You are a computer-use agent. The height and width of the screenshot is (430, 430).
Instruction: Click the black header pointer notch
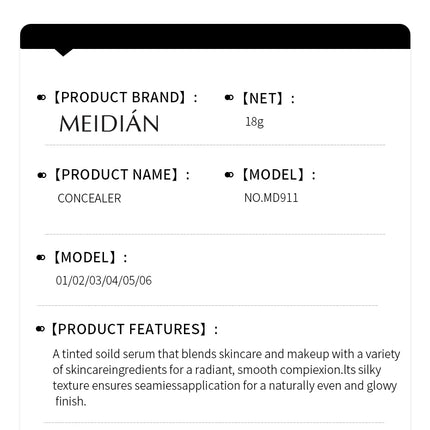63,52
